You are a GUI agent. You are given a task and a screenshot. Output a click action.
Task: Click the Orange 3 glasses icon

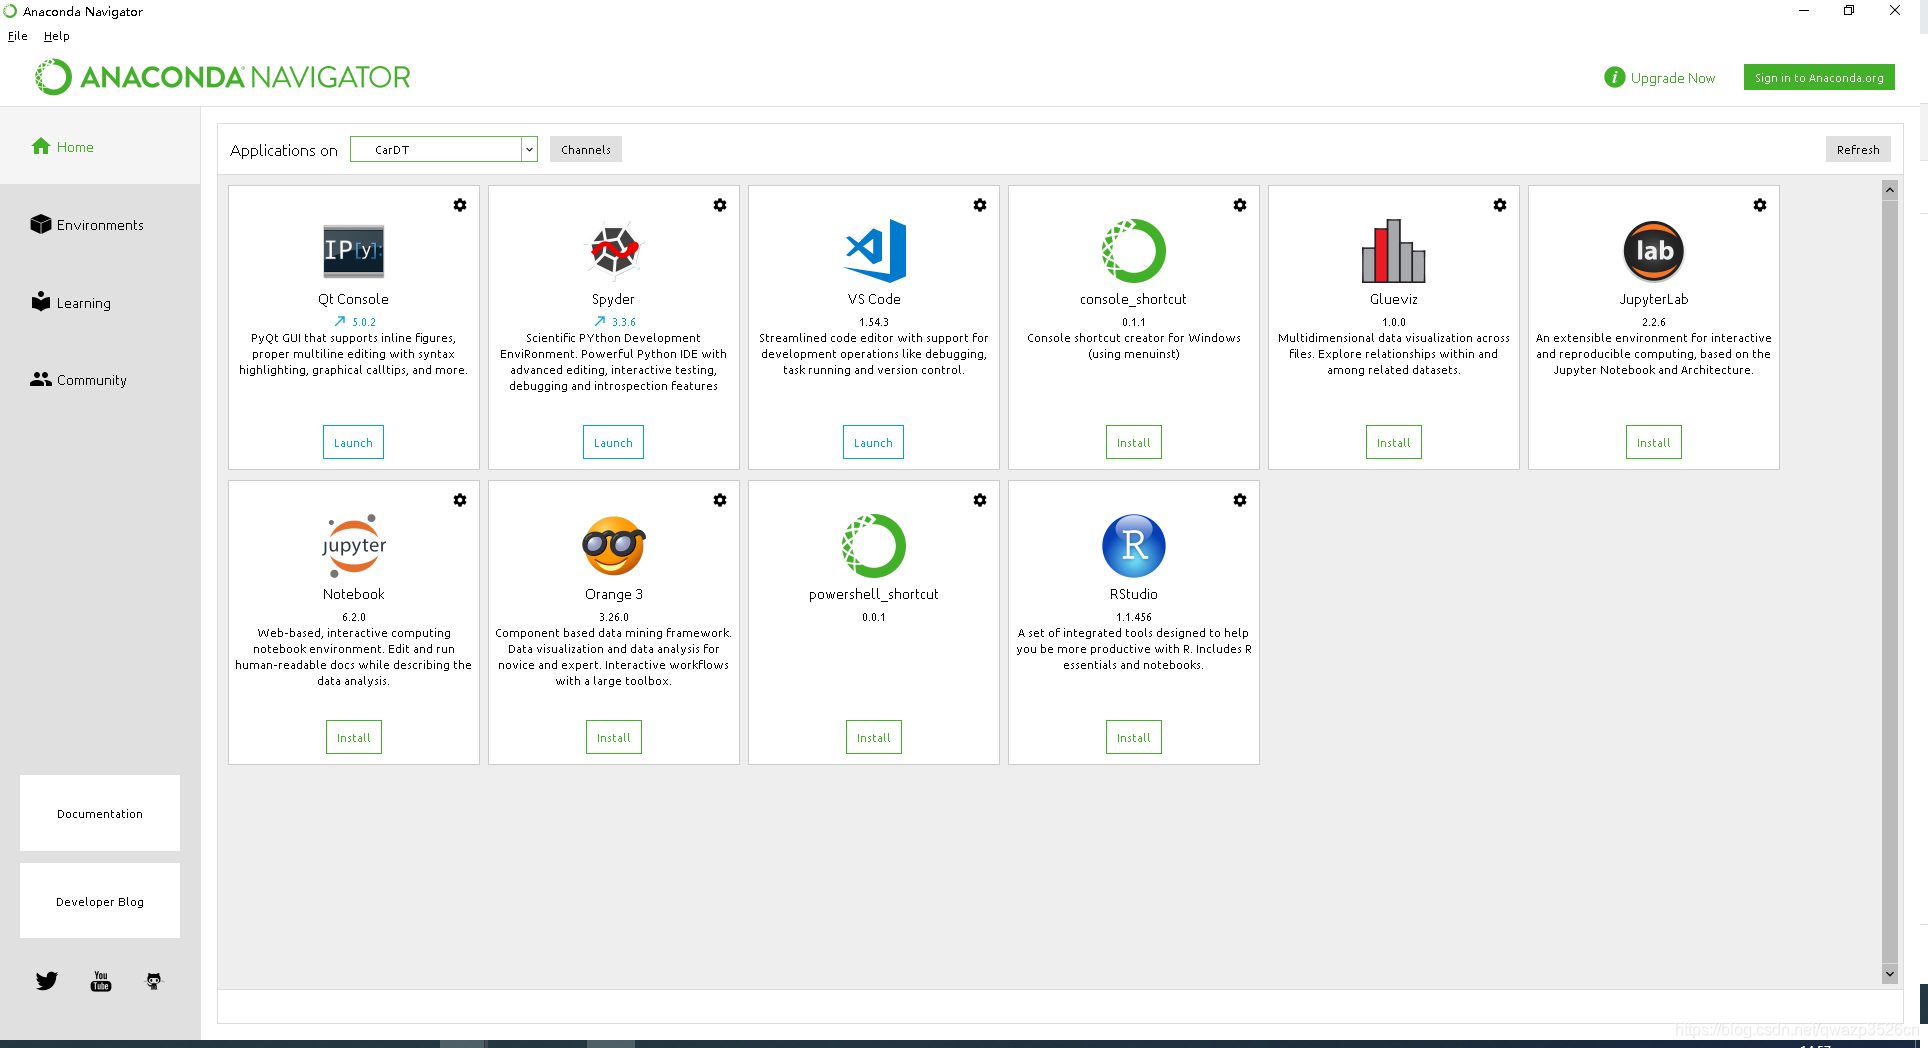point(614,546)
